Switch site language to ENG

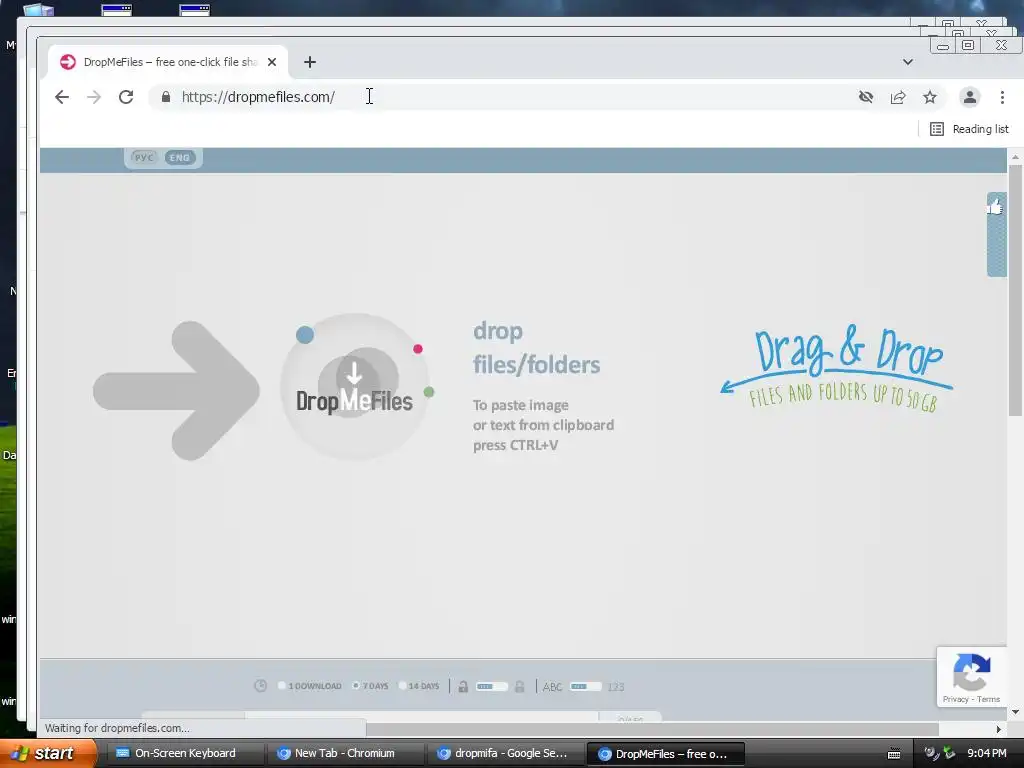[x=180, y=157]
